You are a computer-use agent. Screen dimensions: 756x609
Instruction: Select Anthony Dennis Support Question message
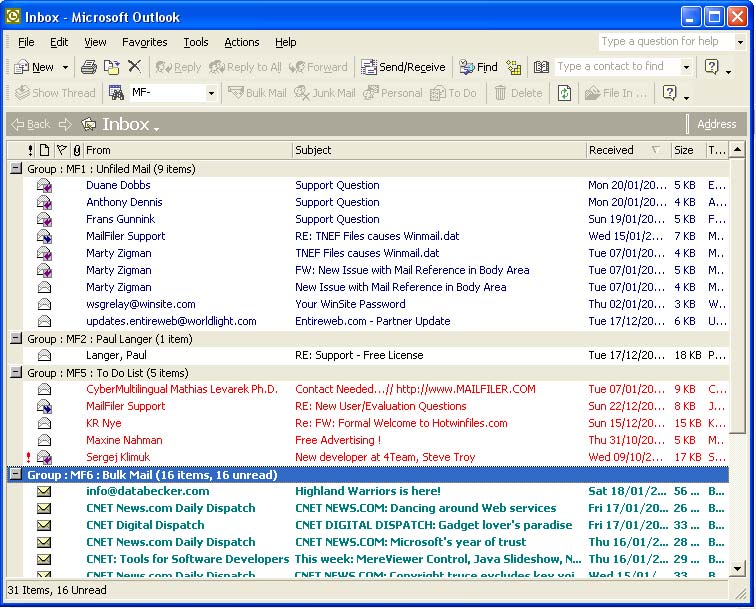click(376, 203)
